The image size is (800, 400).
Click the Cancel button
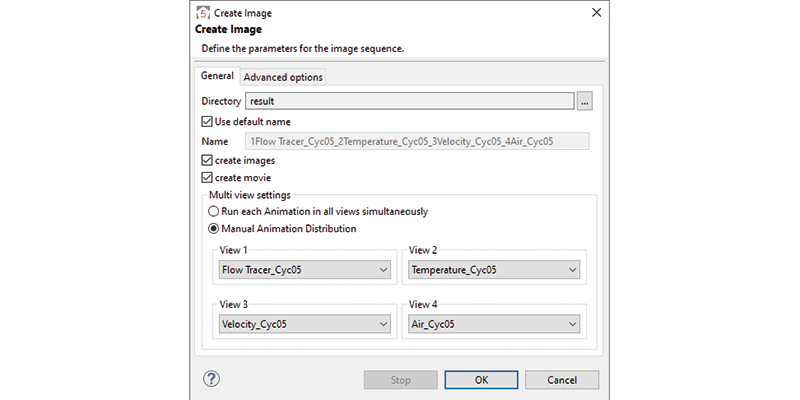pos(562,380)
